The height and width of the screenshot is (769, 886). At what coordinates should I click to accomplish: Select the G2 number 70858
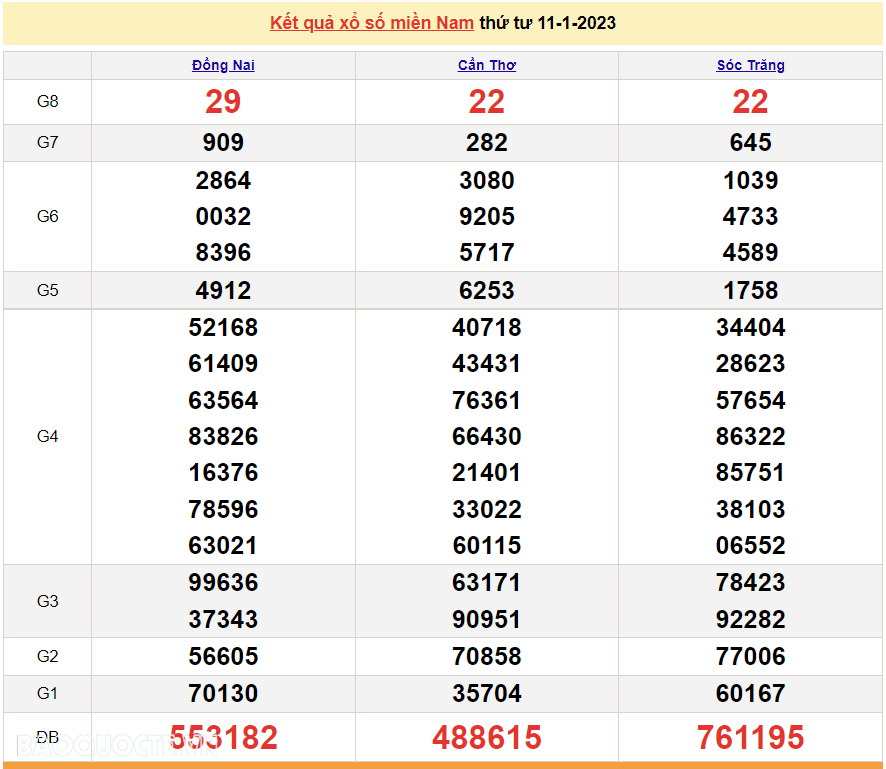(487, 657)
